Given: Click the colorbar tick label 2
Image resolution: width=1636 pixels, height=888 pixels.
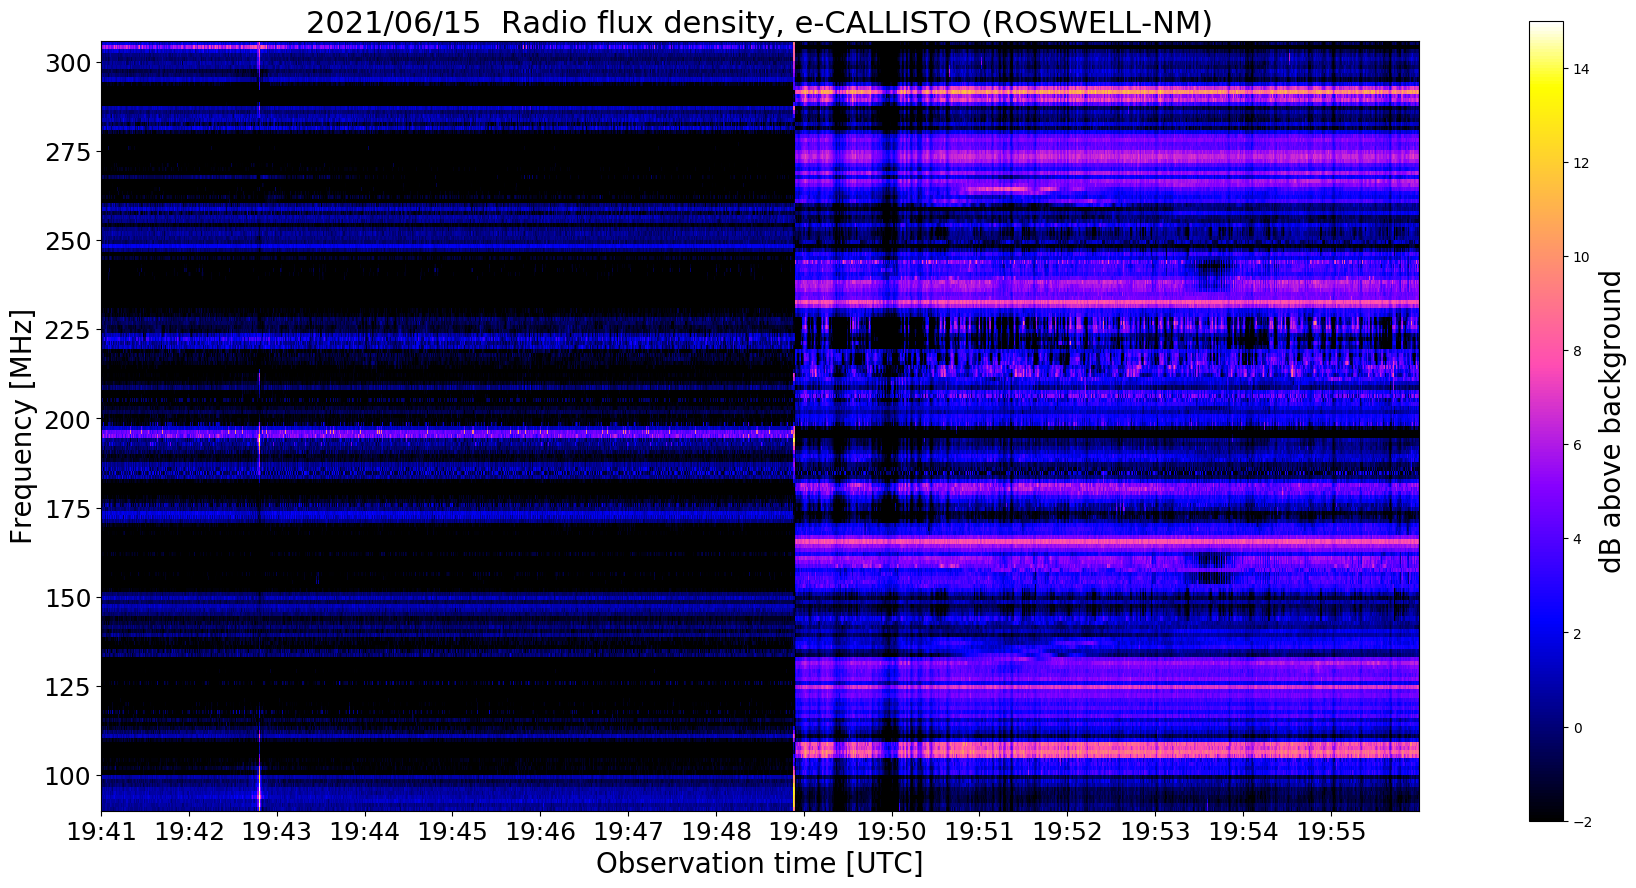Looking at the screenshot, I should 1578,633.
